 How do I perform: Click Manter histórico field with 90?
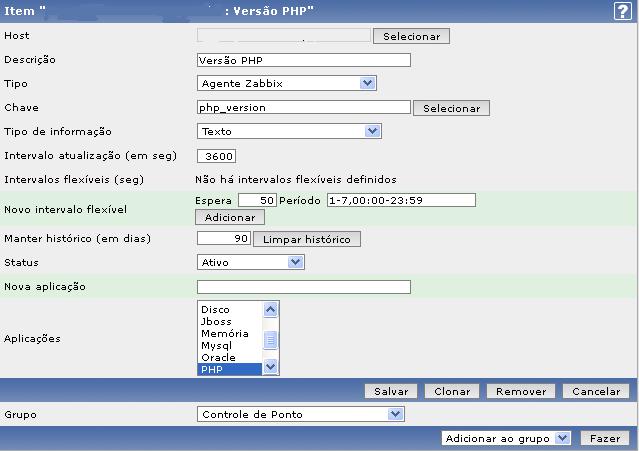click(224, 238)
